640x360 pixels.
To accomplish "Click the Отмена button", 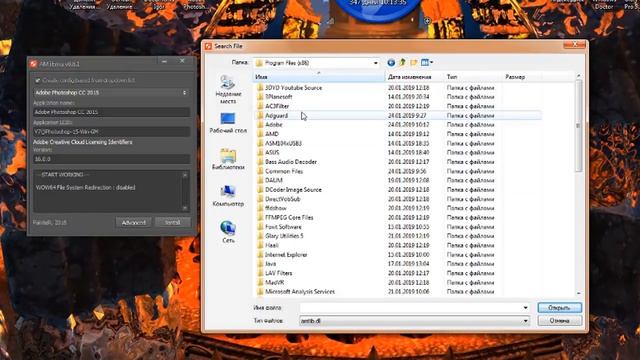I will pos(560,321).
